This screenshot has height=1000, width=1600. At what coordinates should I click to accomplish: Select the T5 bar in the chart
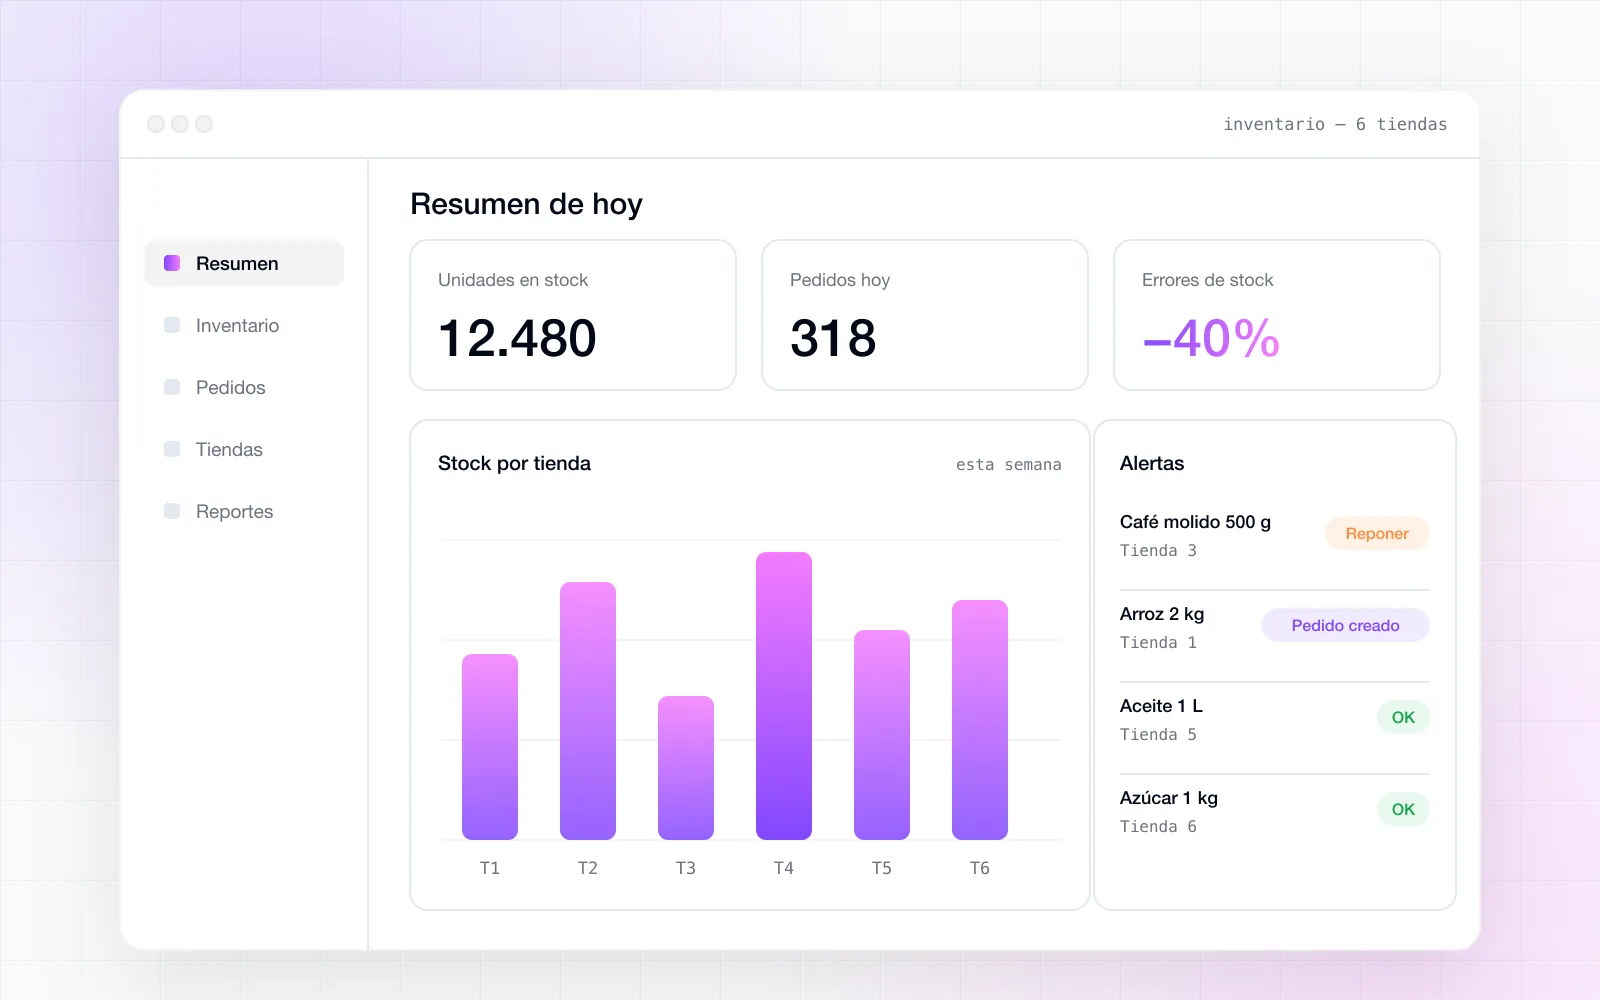pos(882,735)
